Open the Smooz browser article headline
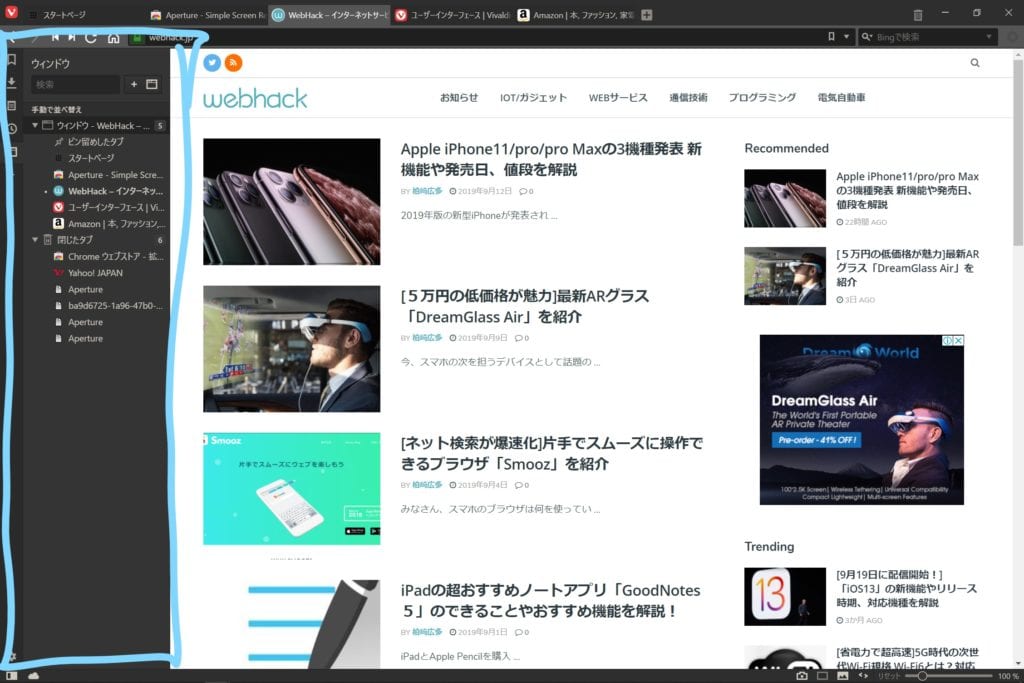This screenshot has height=683, width=1024. (552, 453)
